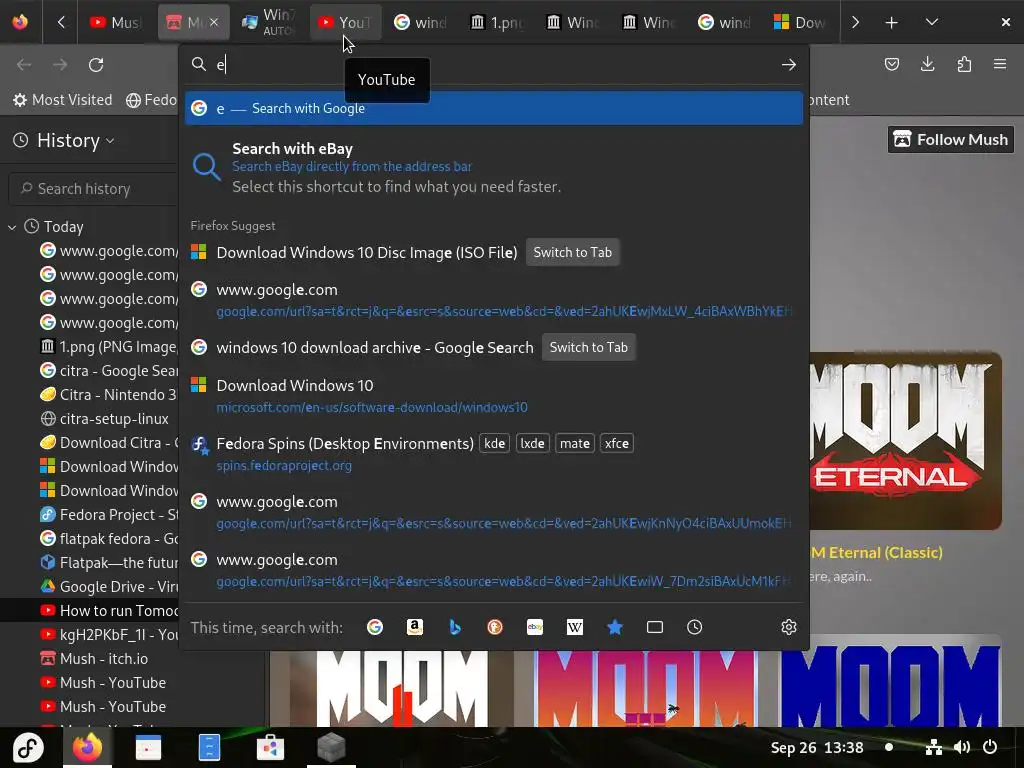1024x768 pixels.
Task: Switch to the first YouTube Mus tab
Action: tap(116, 23)
